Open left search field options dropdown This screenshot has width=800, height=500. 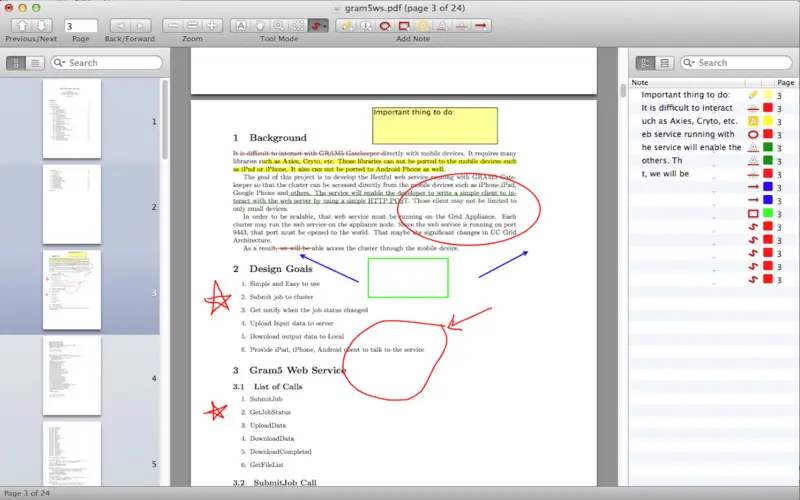point(60,63)
